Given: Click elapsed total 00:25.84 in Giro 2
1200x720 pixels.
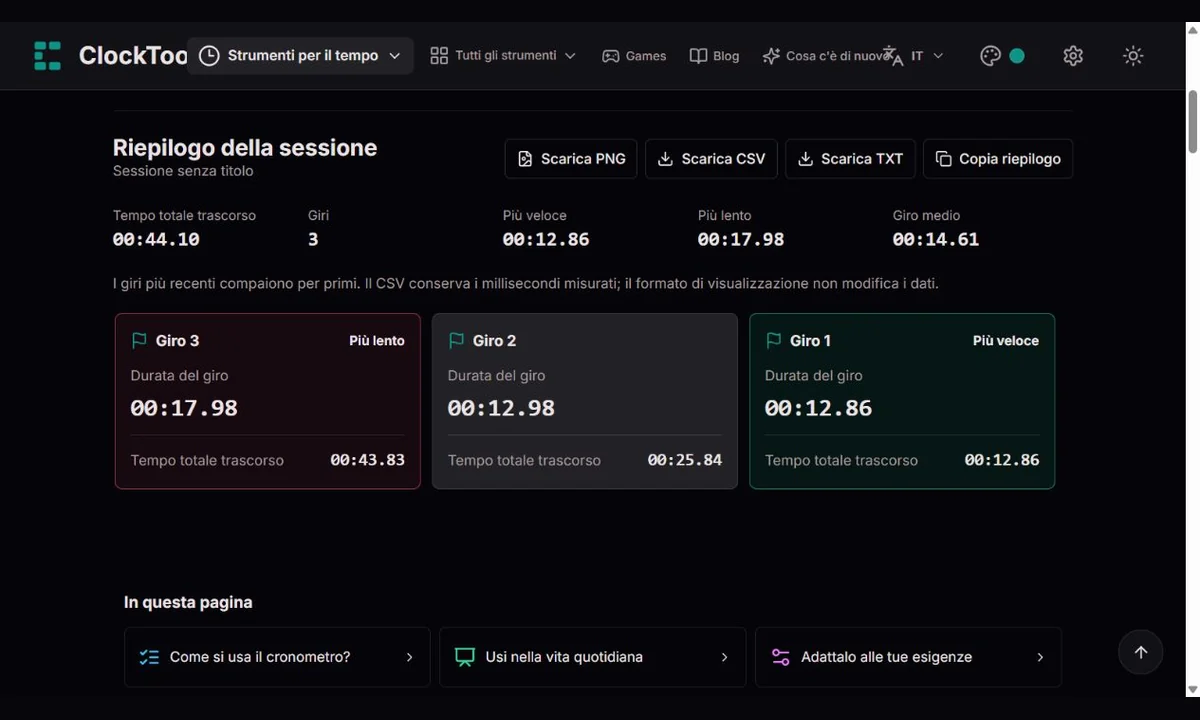Looking at the screenshot, I should click(685, 460).
